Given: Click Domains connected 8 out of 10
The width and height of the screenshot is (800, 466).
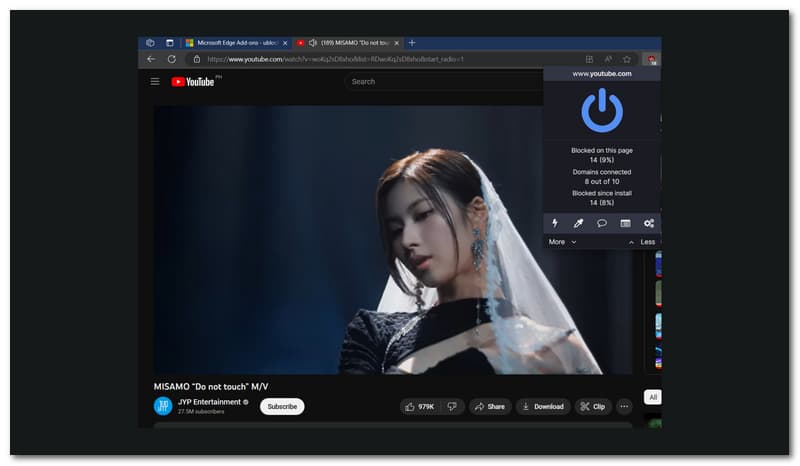Looking at the screenshot, I should pos(602,177).
